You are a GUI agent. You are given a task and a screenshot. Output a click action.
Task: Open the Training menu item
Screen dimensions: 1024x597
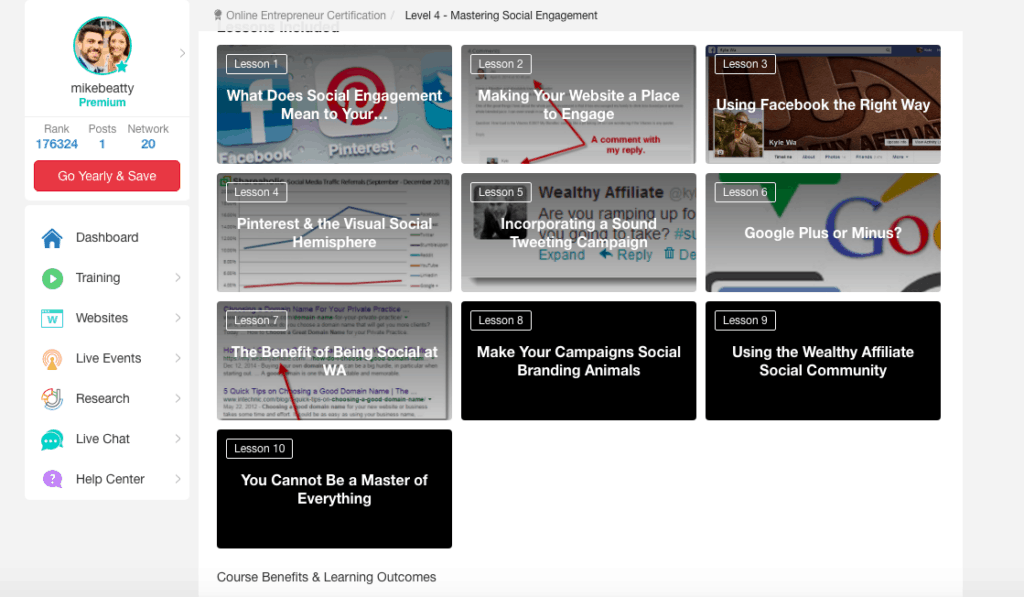click(107, 278)
